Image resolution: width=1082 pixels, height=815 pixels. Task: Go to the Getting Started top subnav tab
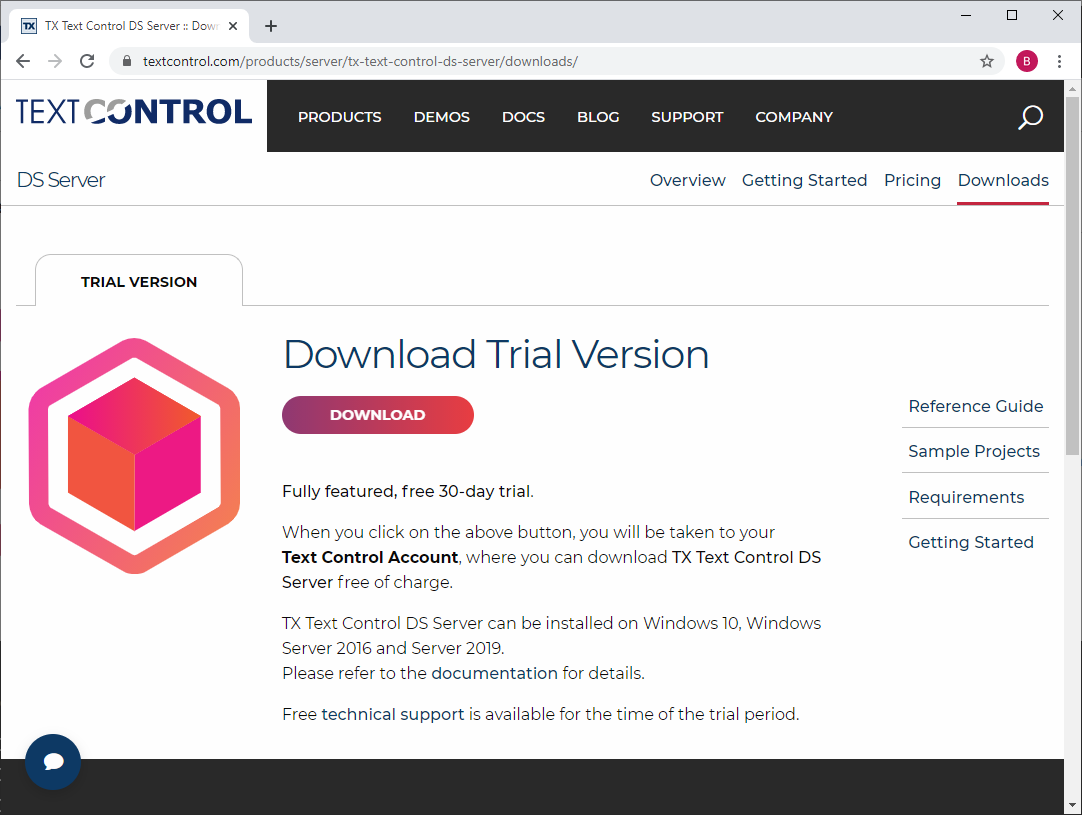point(804,180)
